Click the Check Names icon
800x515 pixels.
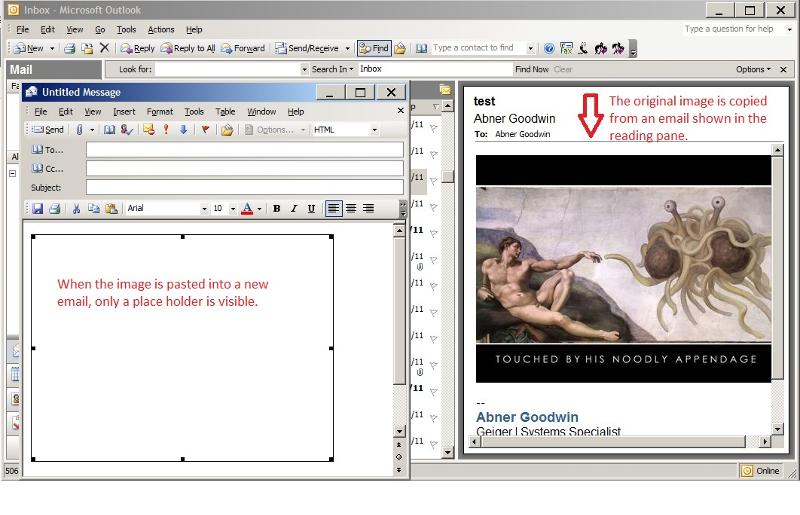pos(127,130)
